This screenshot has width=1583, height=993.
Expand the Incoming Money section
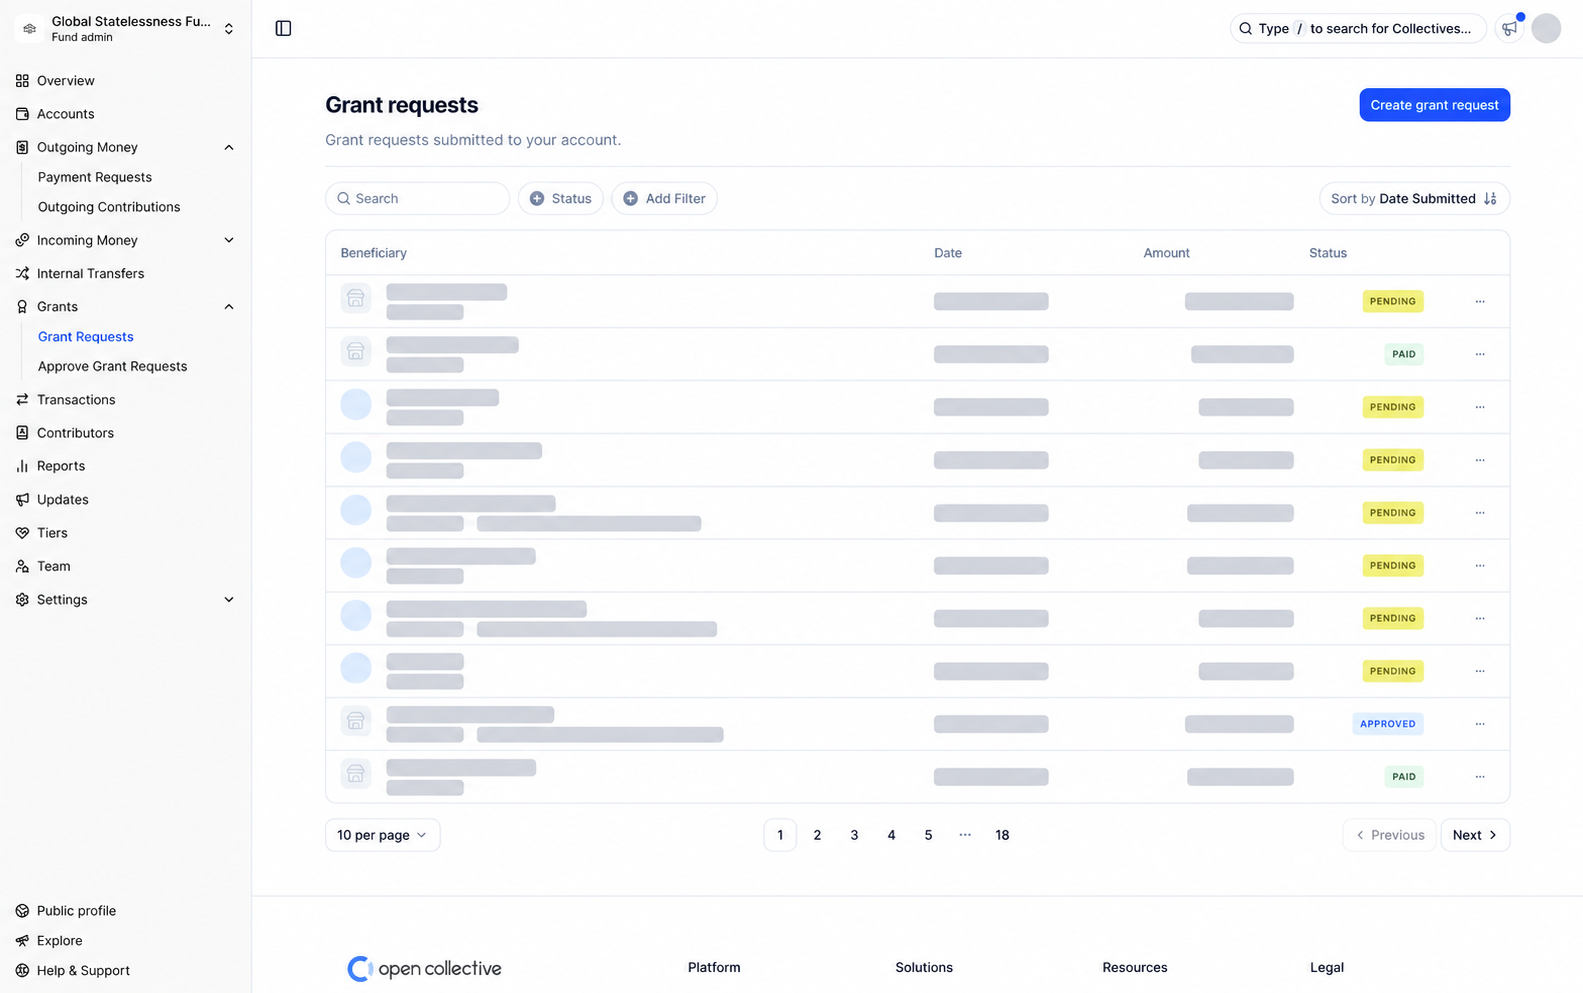pos(229,241)
